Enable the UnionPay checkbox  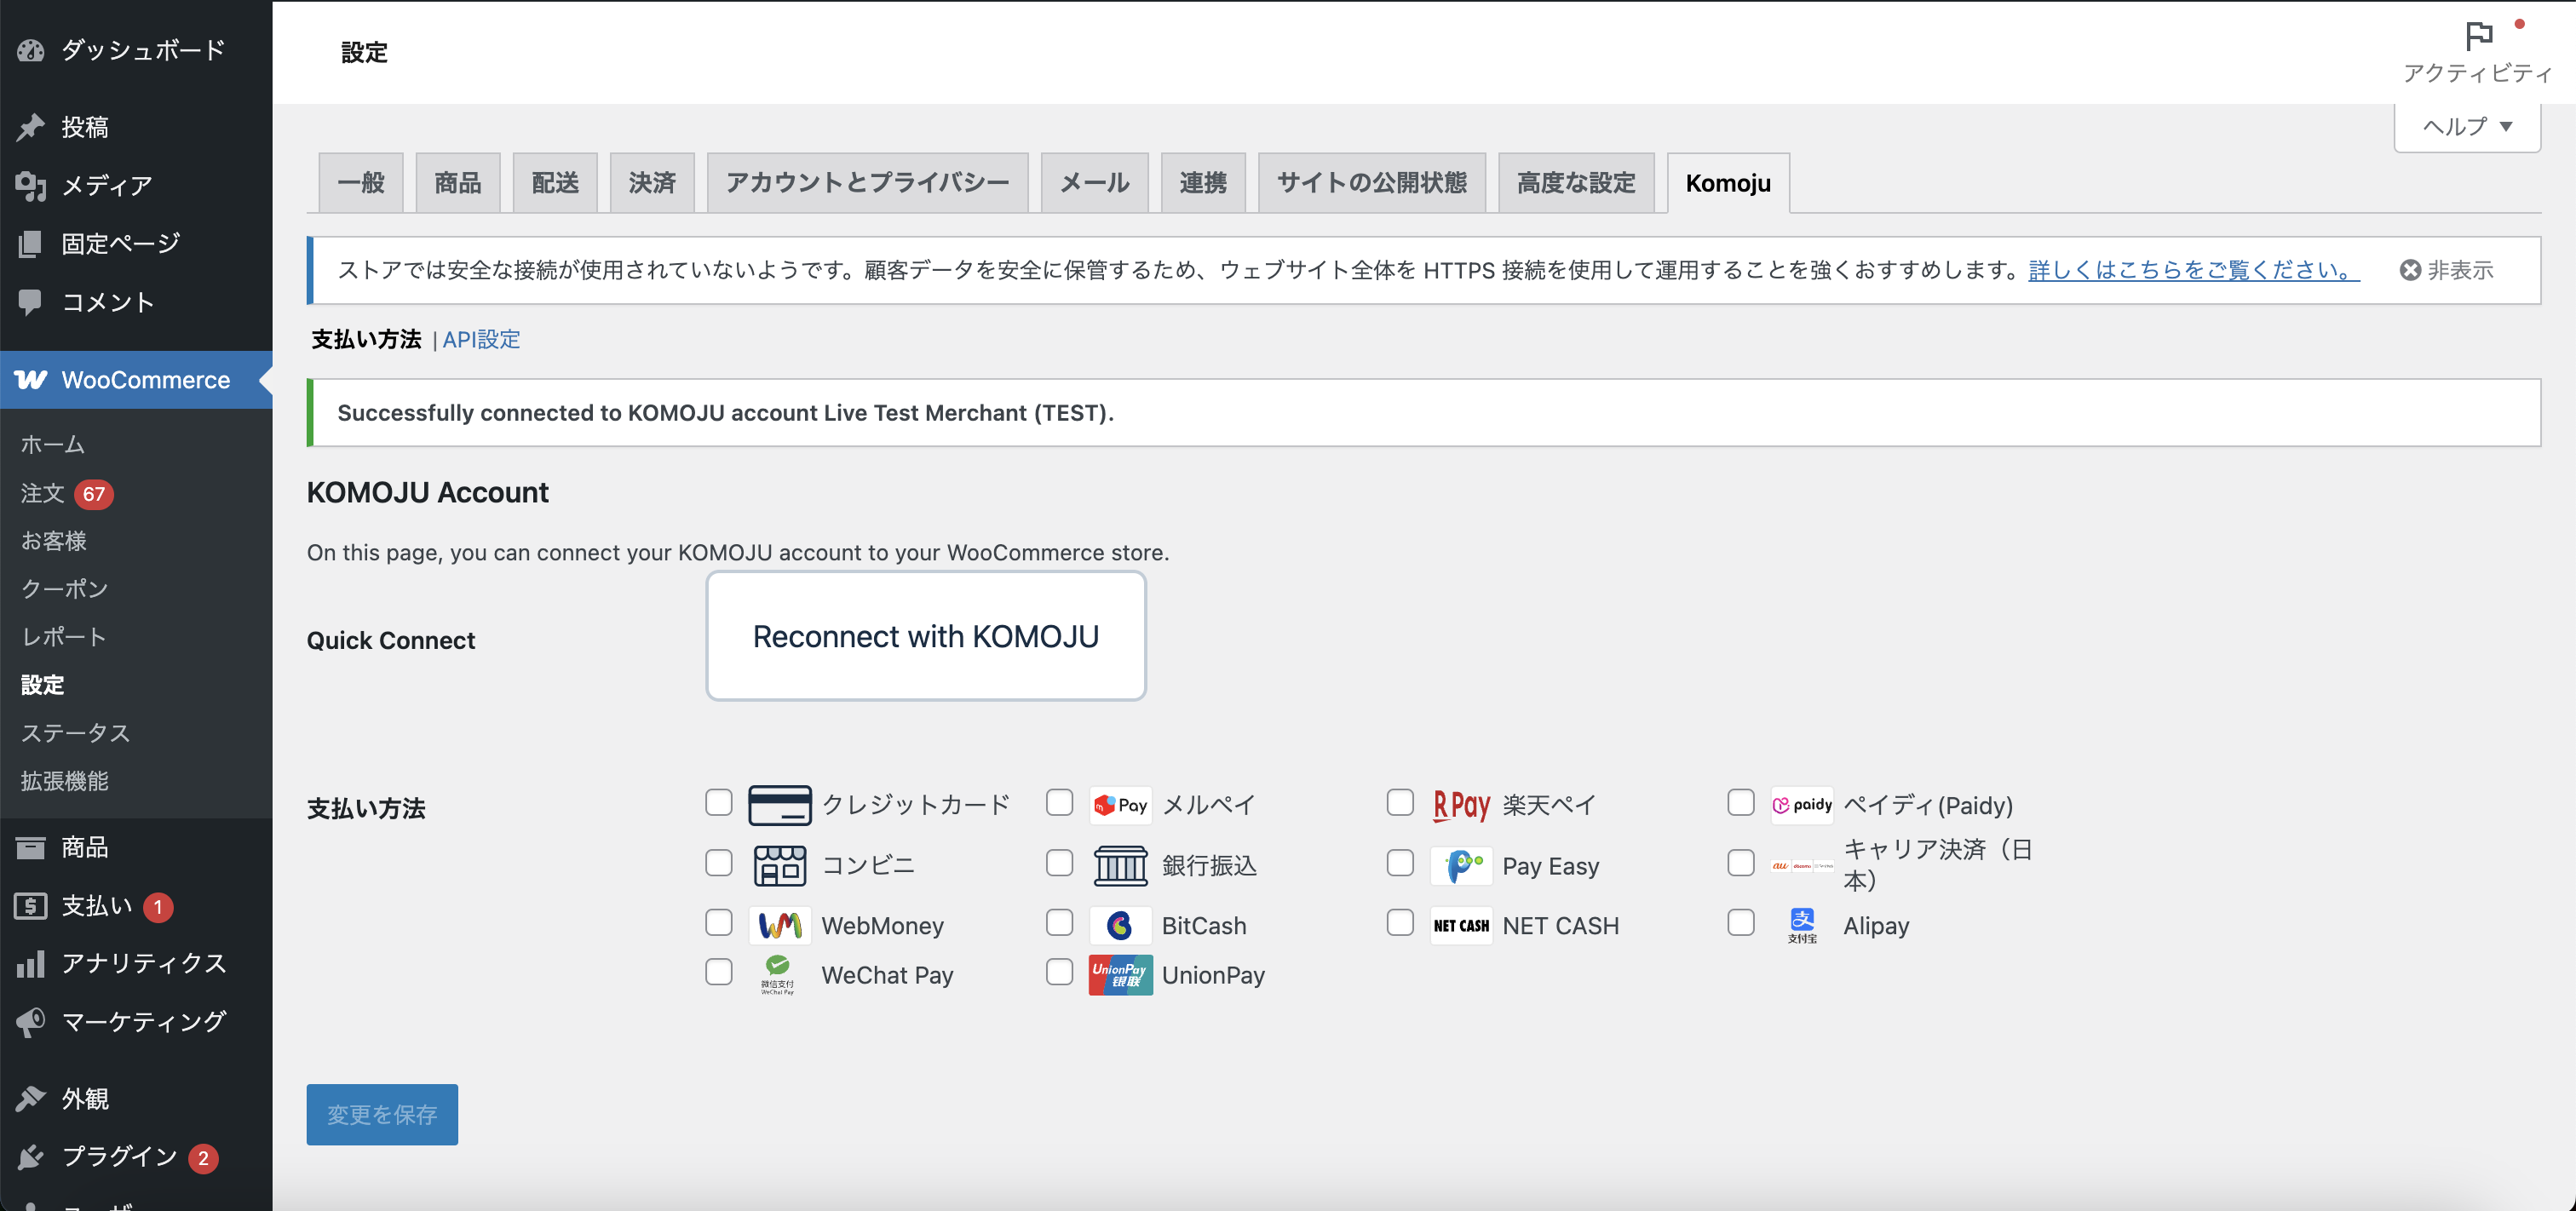(1059, 972)
